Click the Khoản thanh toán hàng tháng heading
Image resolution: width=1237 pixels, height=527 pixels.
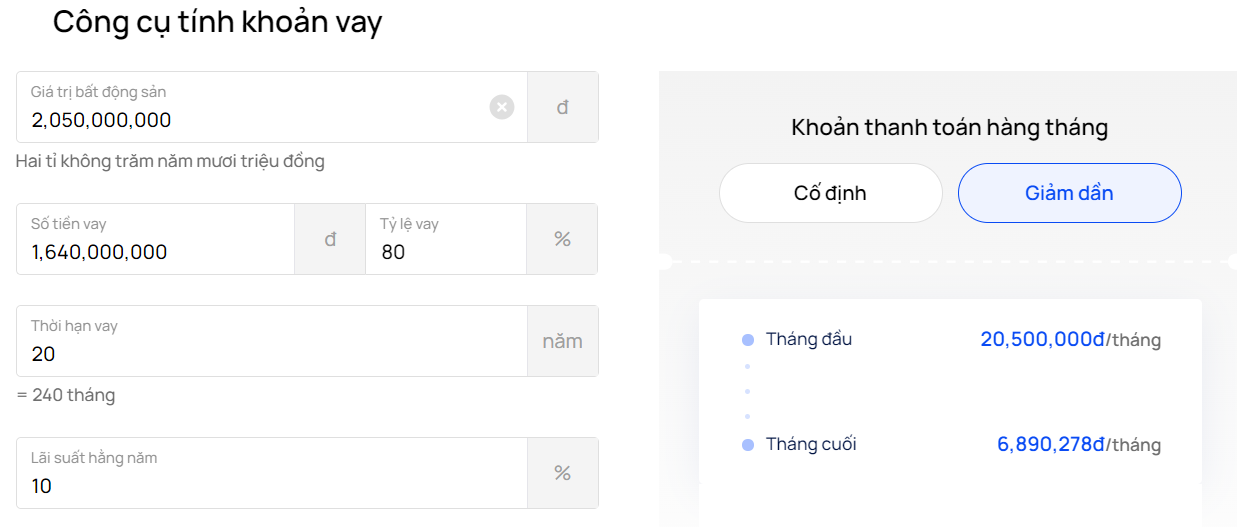tap(950, 128)
